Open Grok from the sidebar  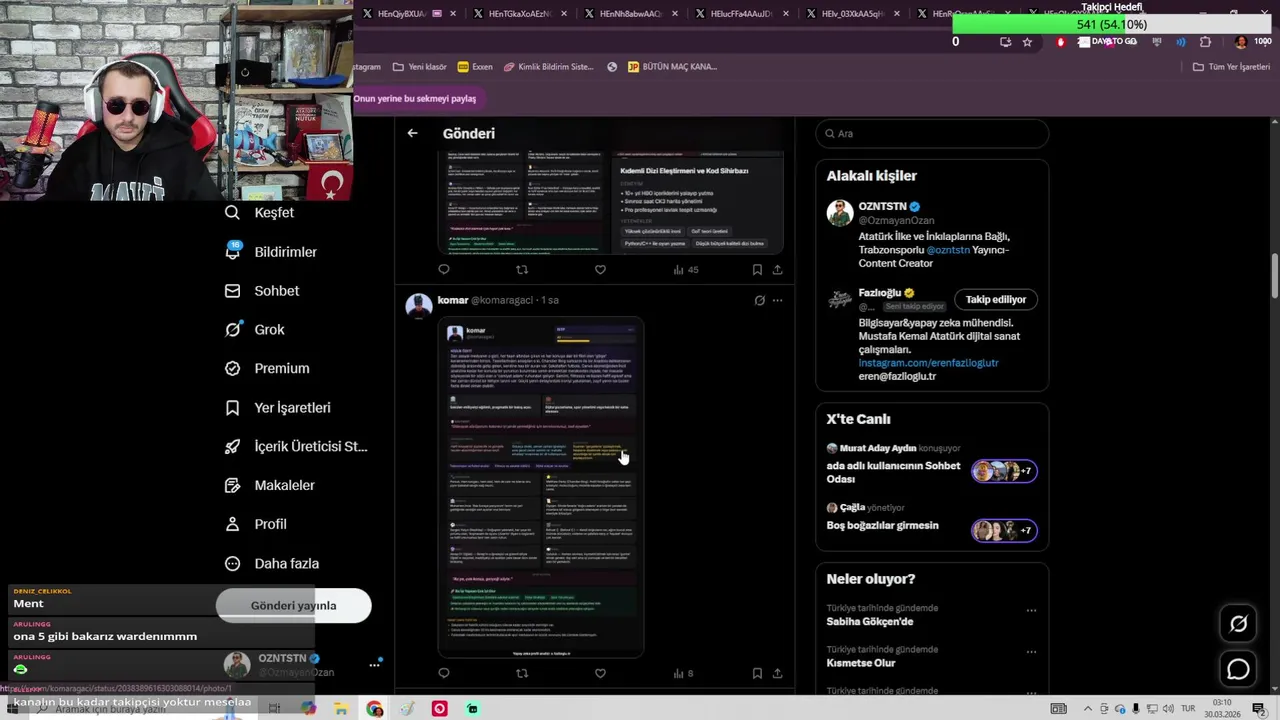(255, 330)
